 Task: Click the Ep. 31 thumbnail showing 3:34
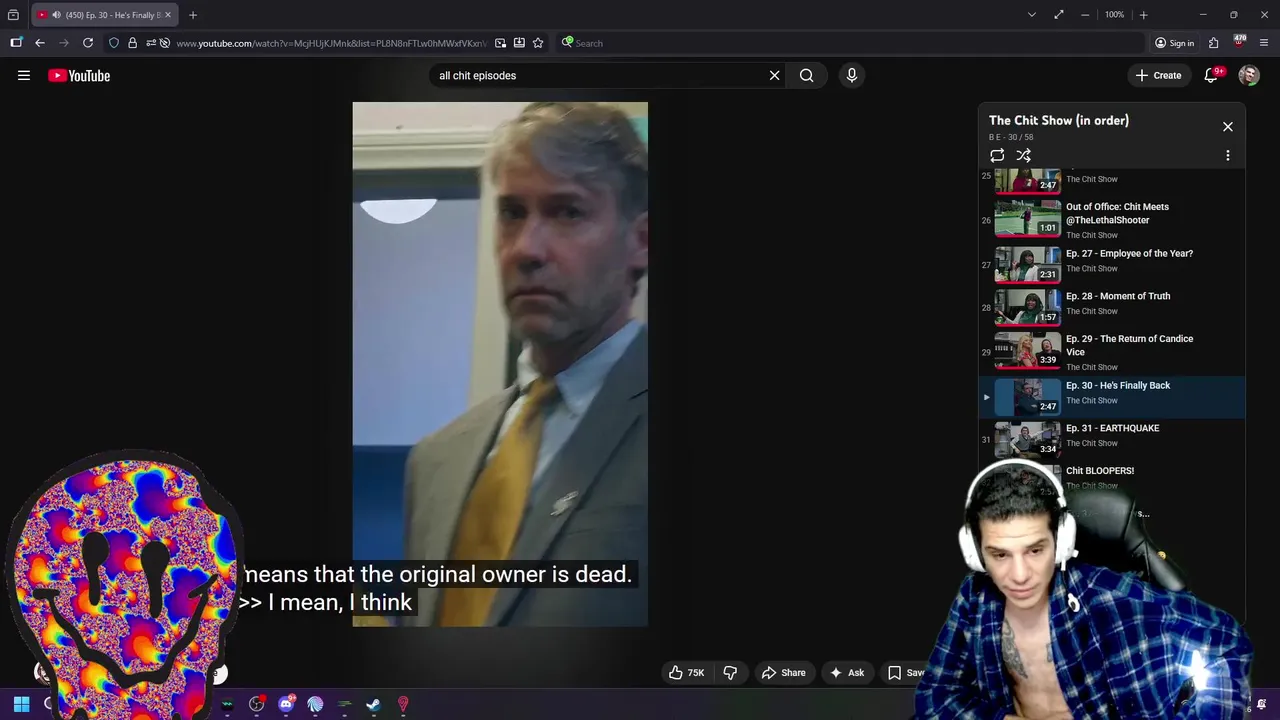[1027, 439]
